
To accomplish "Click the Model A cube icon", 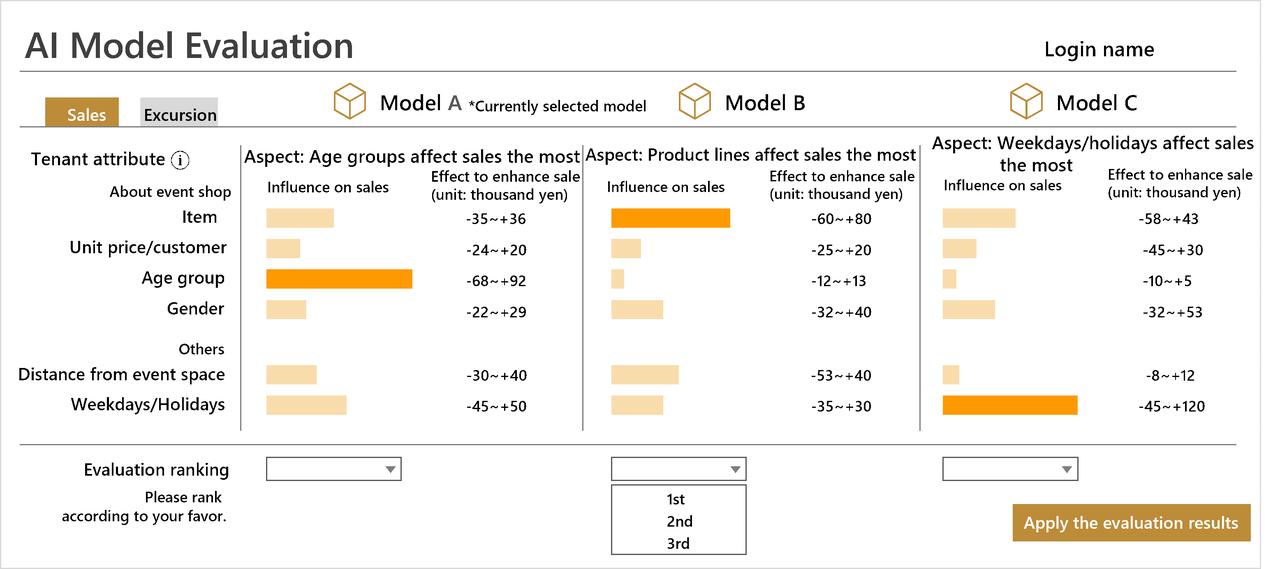I will pos(349,101).
